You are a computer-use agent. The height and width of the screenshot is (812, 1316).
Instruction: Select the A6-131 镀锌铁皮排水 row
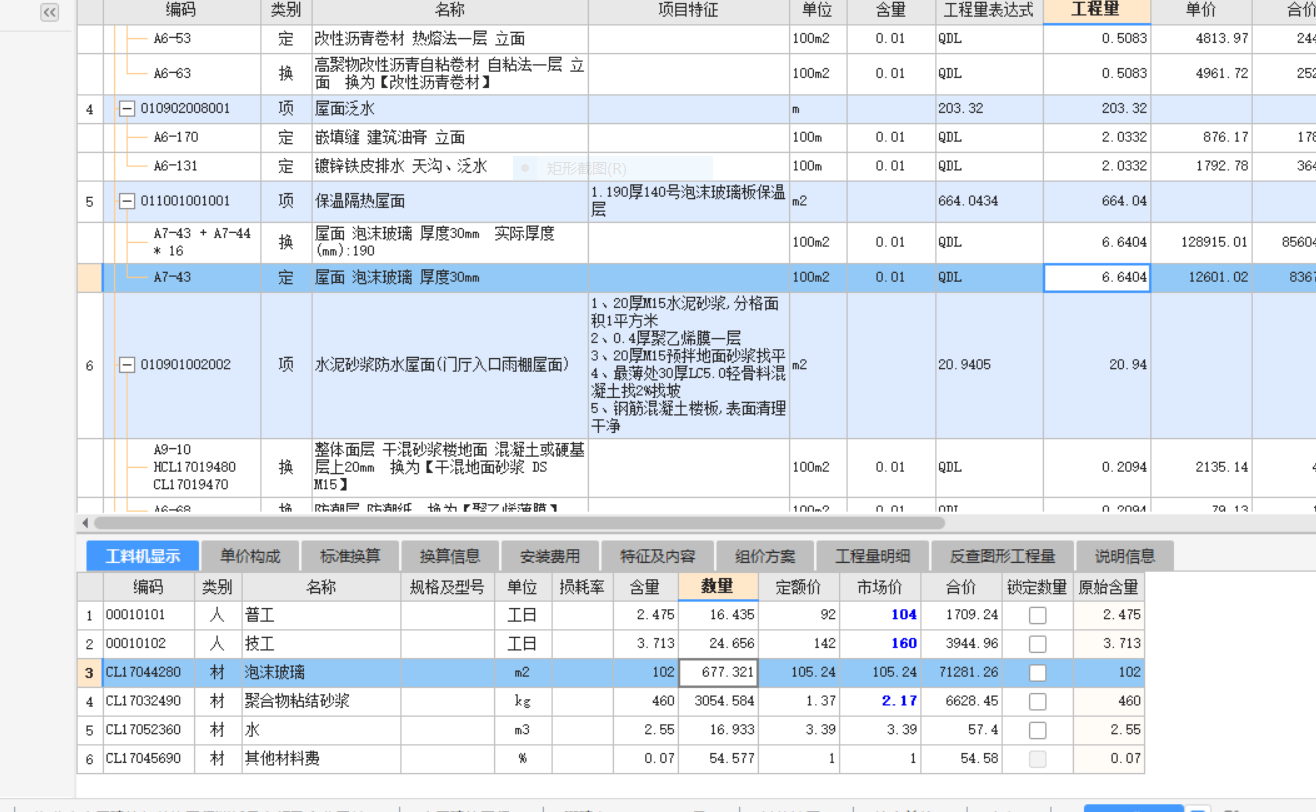pos(182,167)
